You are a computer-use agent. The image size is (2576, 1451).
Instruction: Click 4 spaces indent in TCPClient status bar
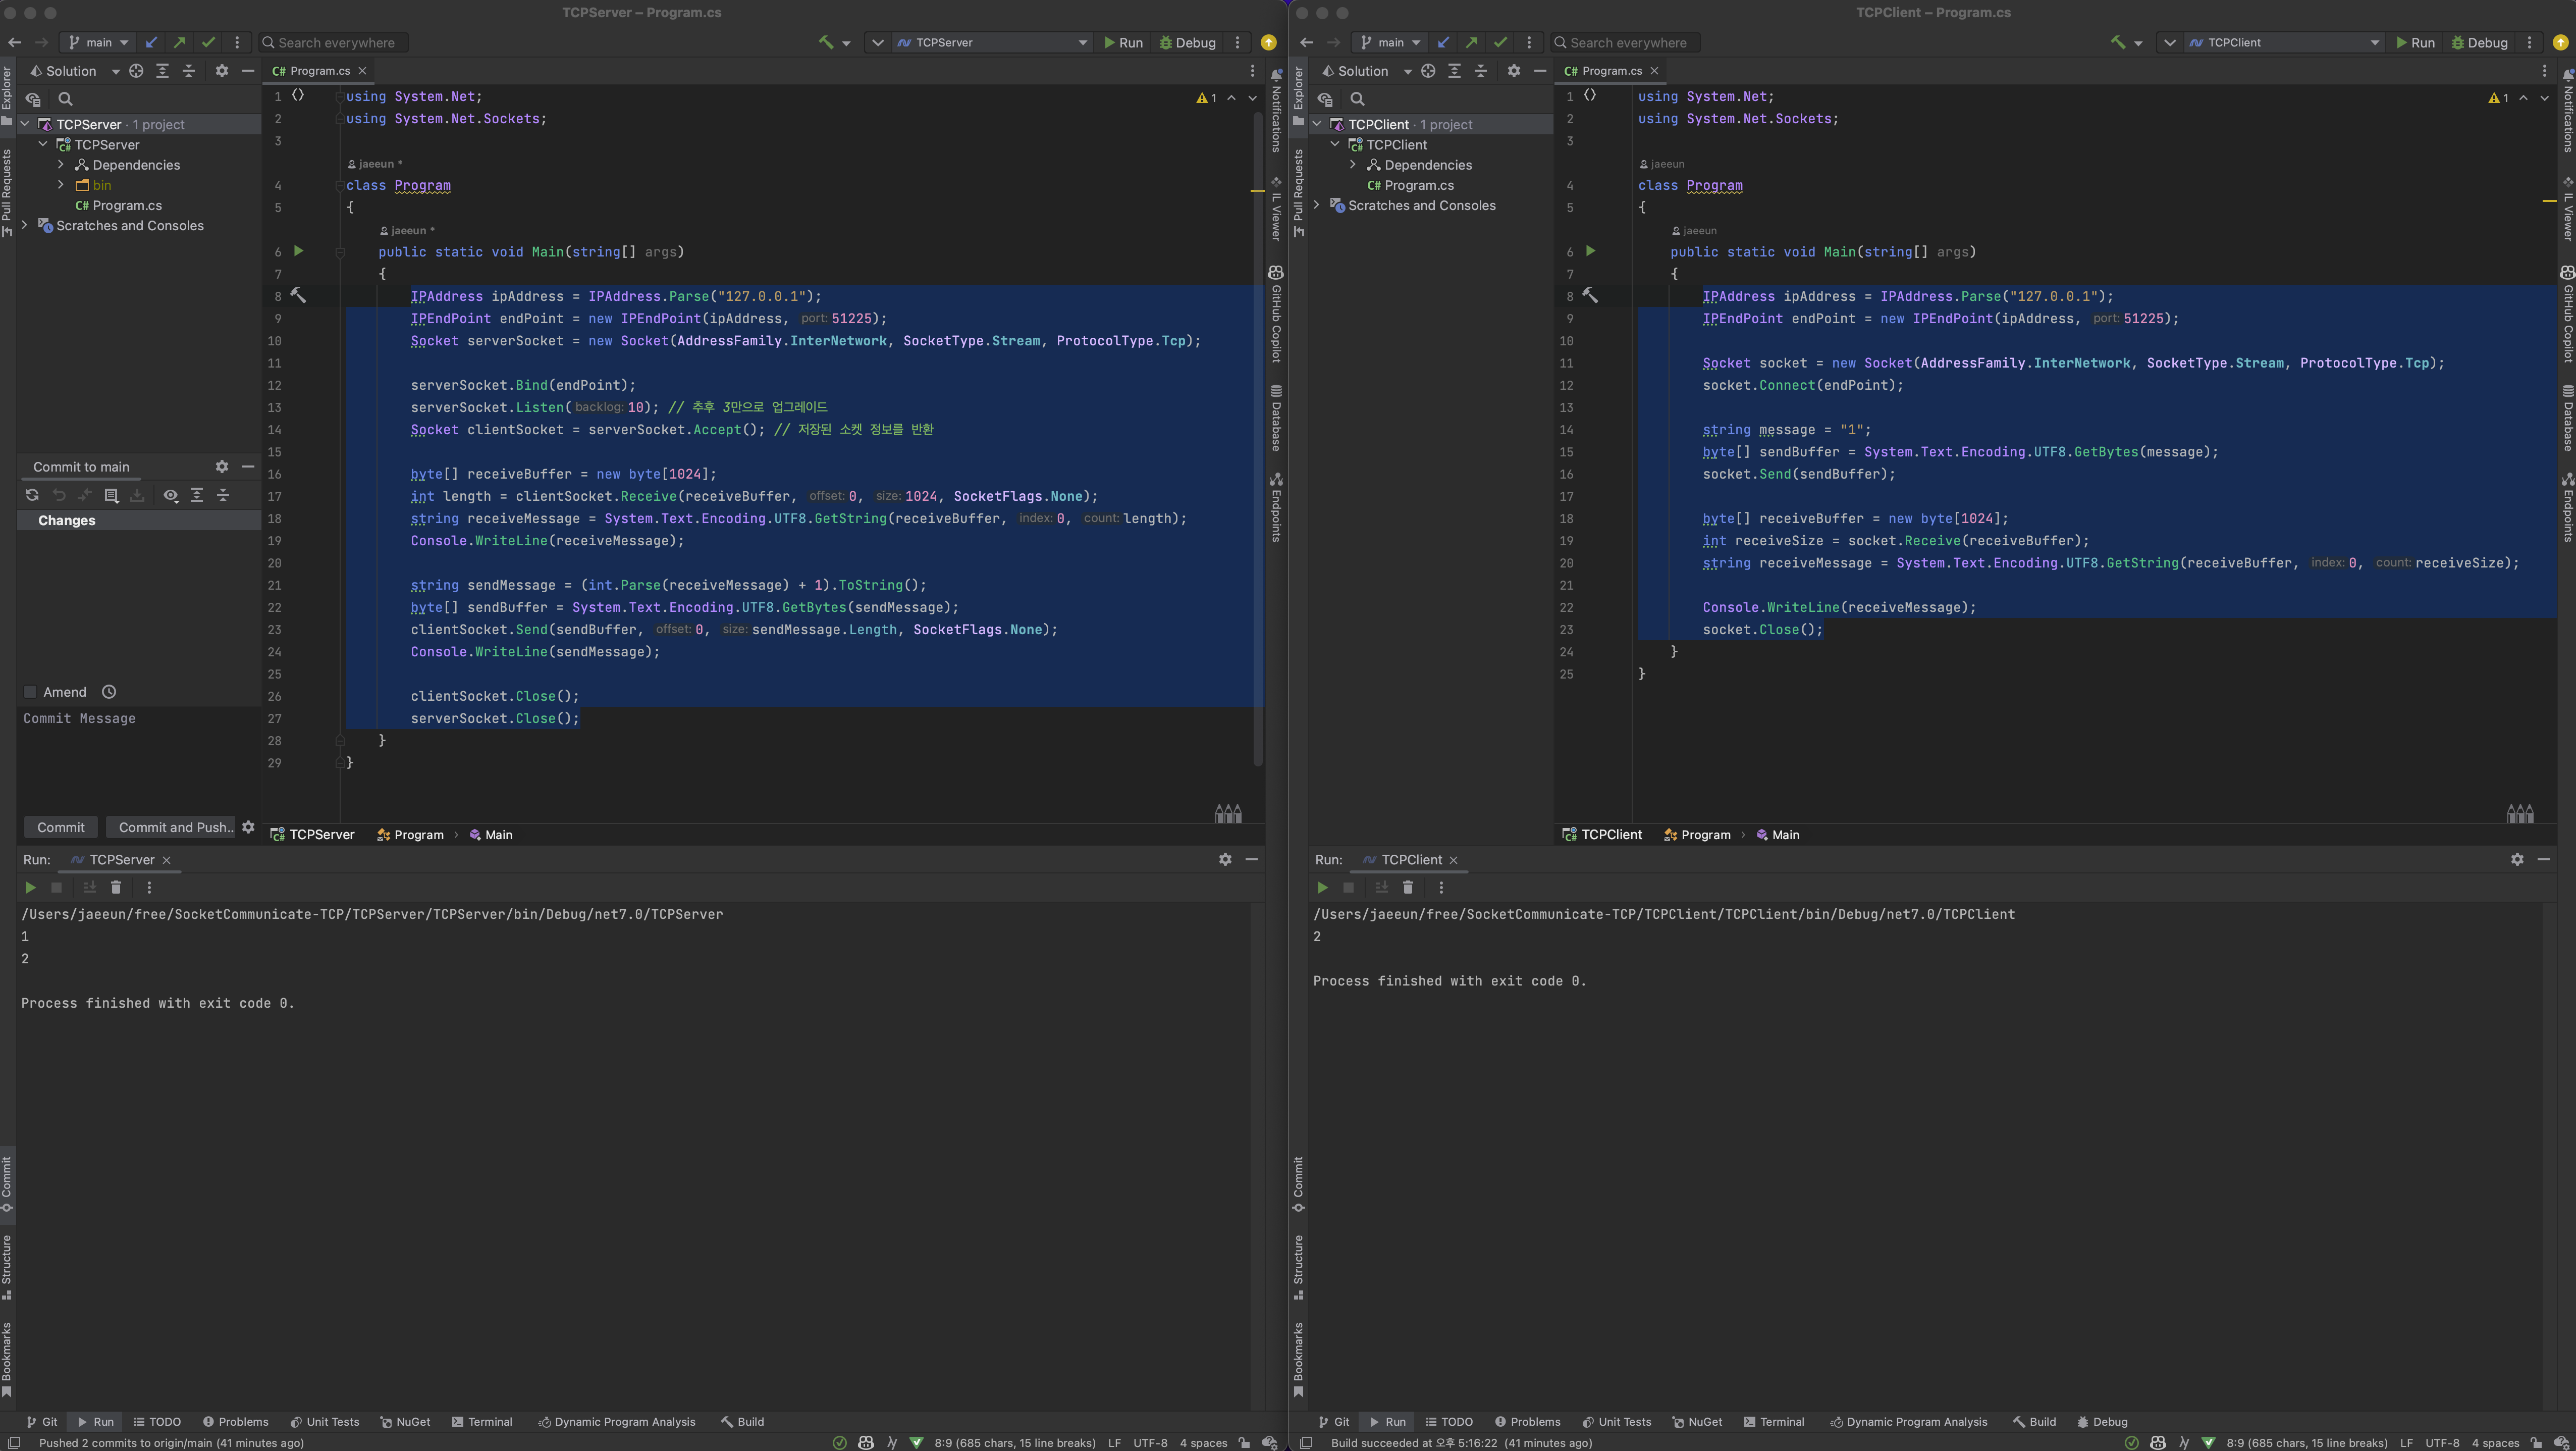(2495, 1442)
